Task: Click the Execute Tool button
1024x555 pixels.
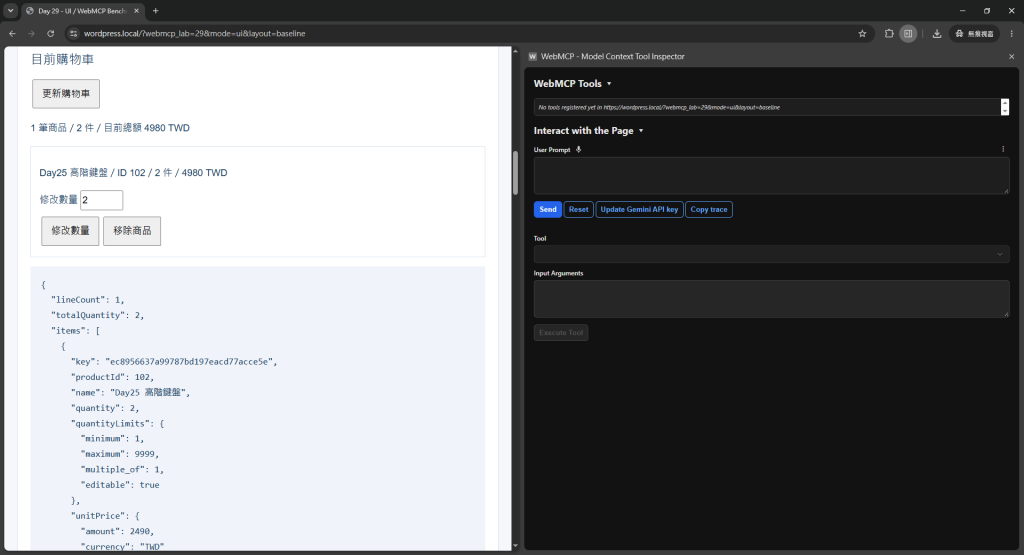Action: coord(561,333)
